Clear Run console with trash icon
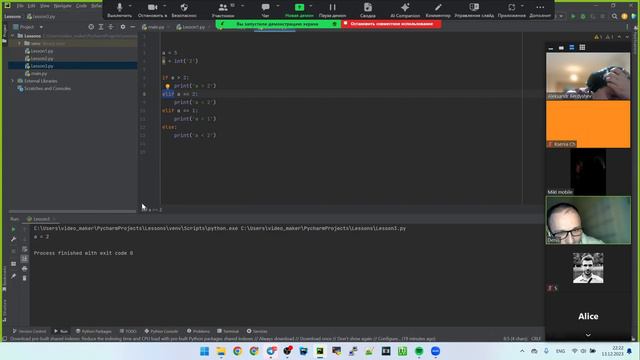640x360 pixels. 24,278
